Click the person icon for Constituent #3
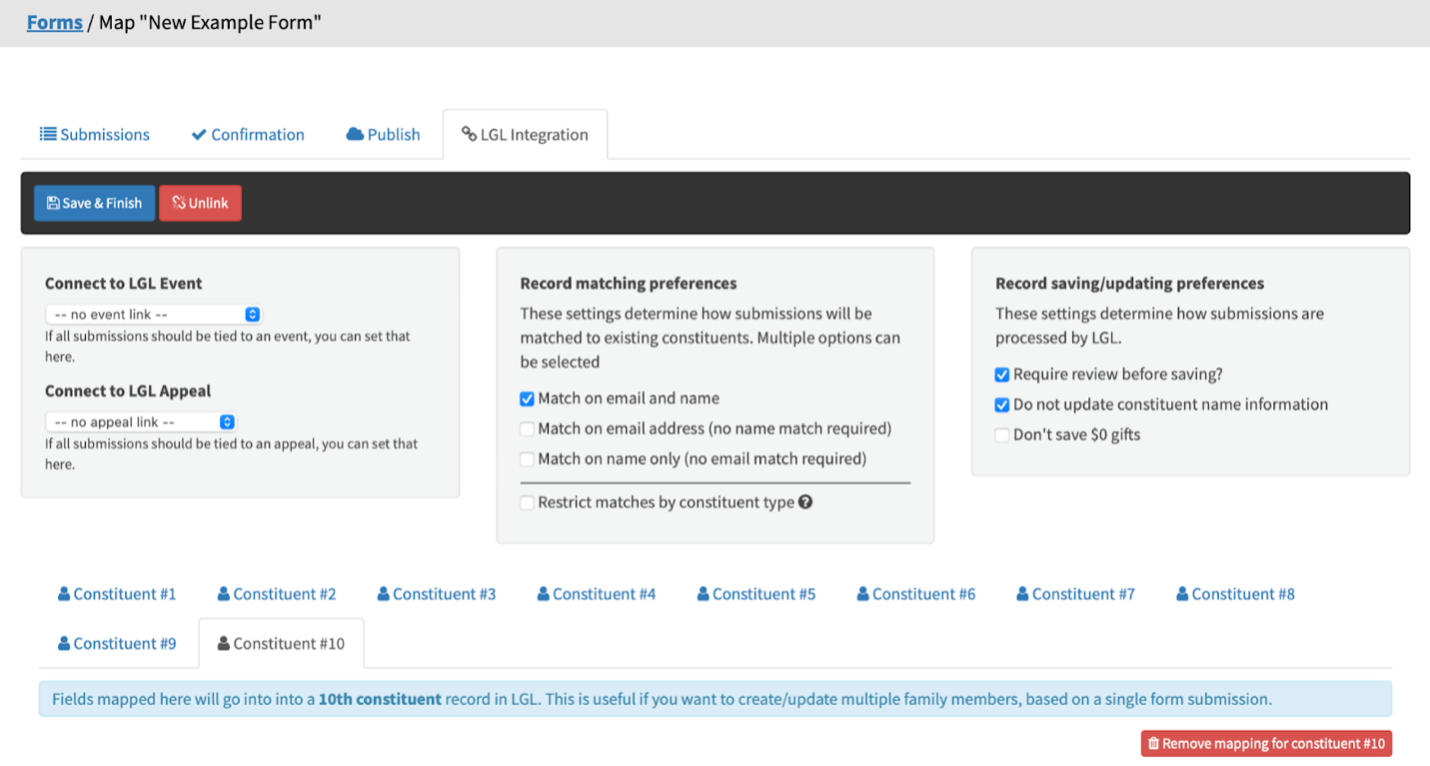This screenshot has width=1430, height=766. click(383, 594)
